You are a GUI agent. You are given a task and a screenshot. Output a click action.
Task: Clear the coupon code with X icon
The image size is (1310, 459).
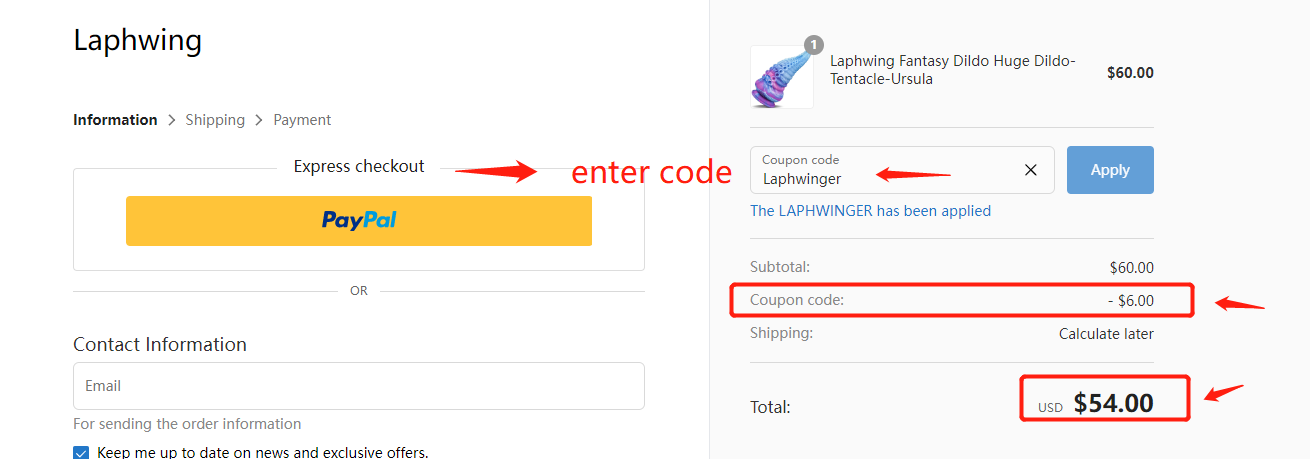[x=1030, y=170]
